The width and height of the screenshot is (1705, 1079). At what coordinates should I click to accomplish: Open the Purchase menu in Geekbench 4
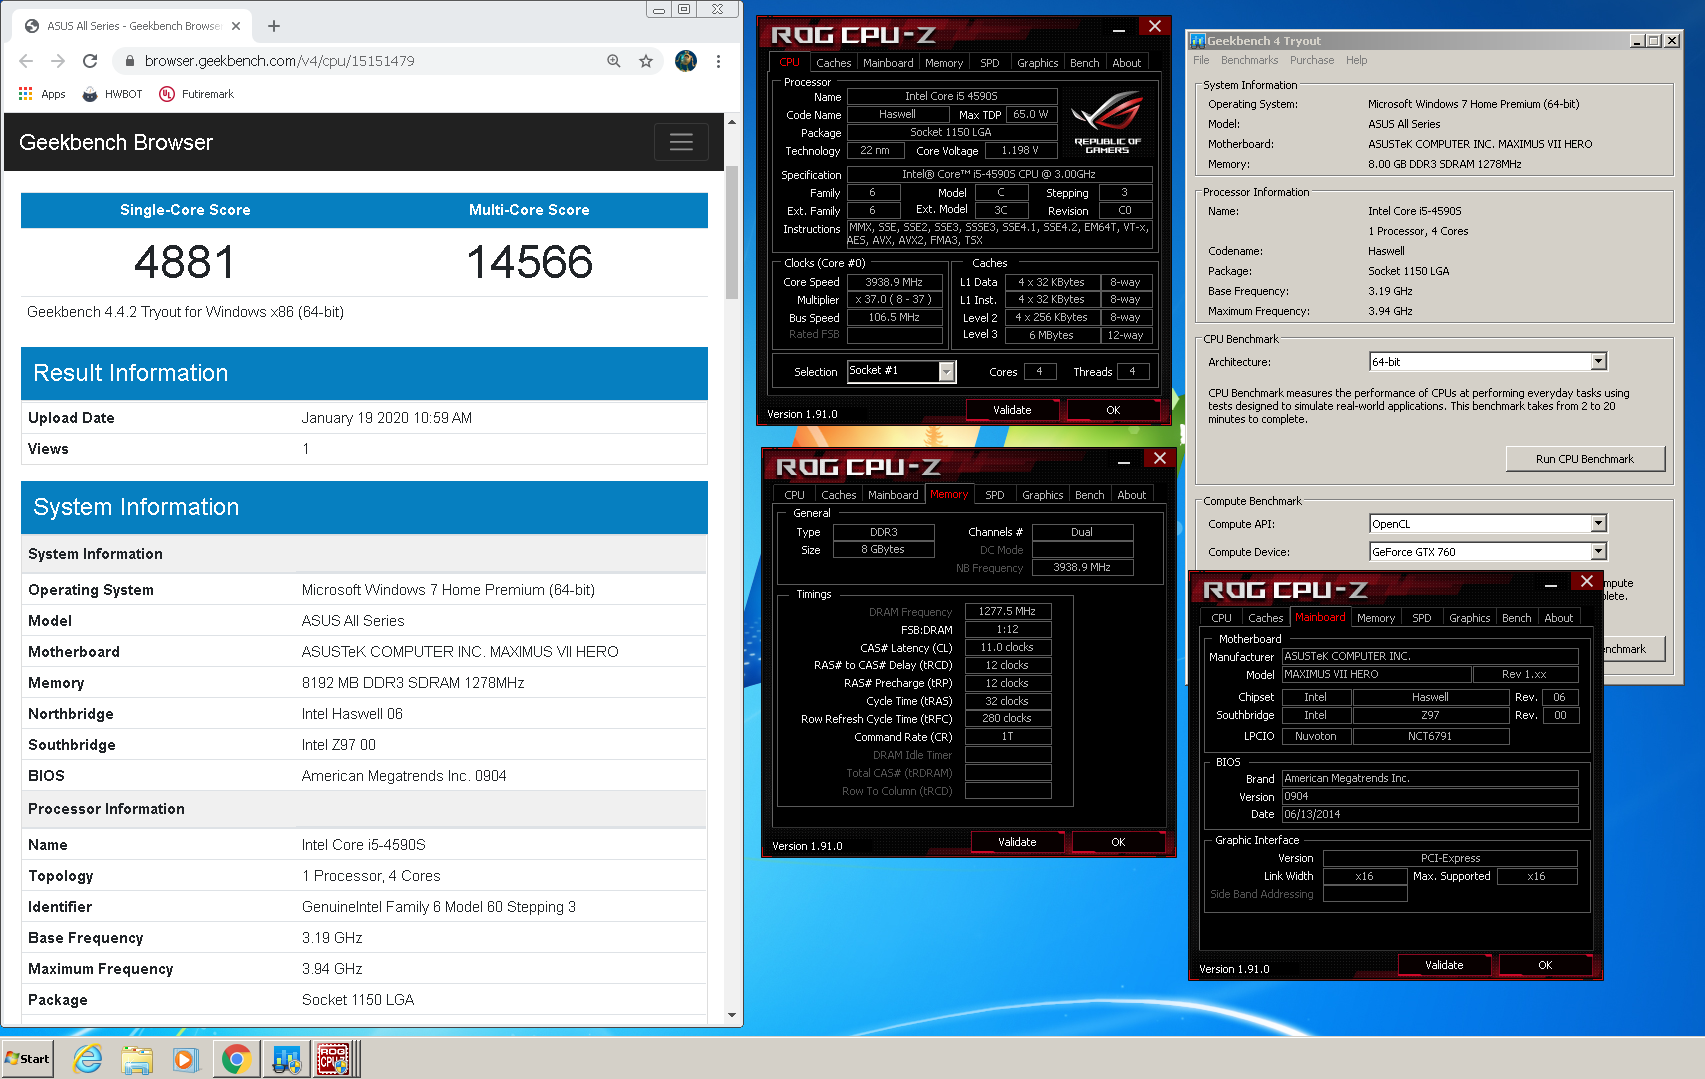coord(1312,60)
